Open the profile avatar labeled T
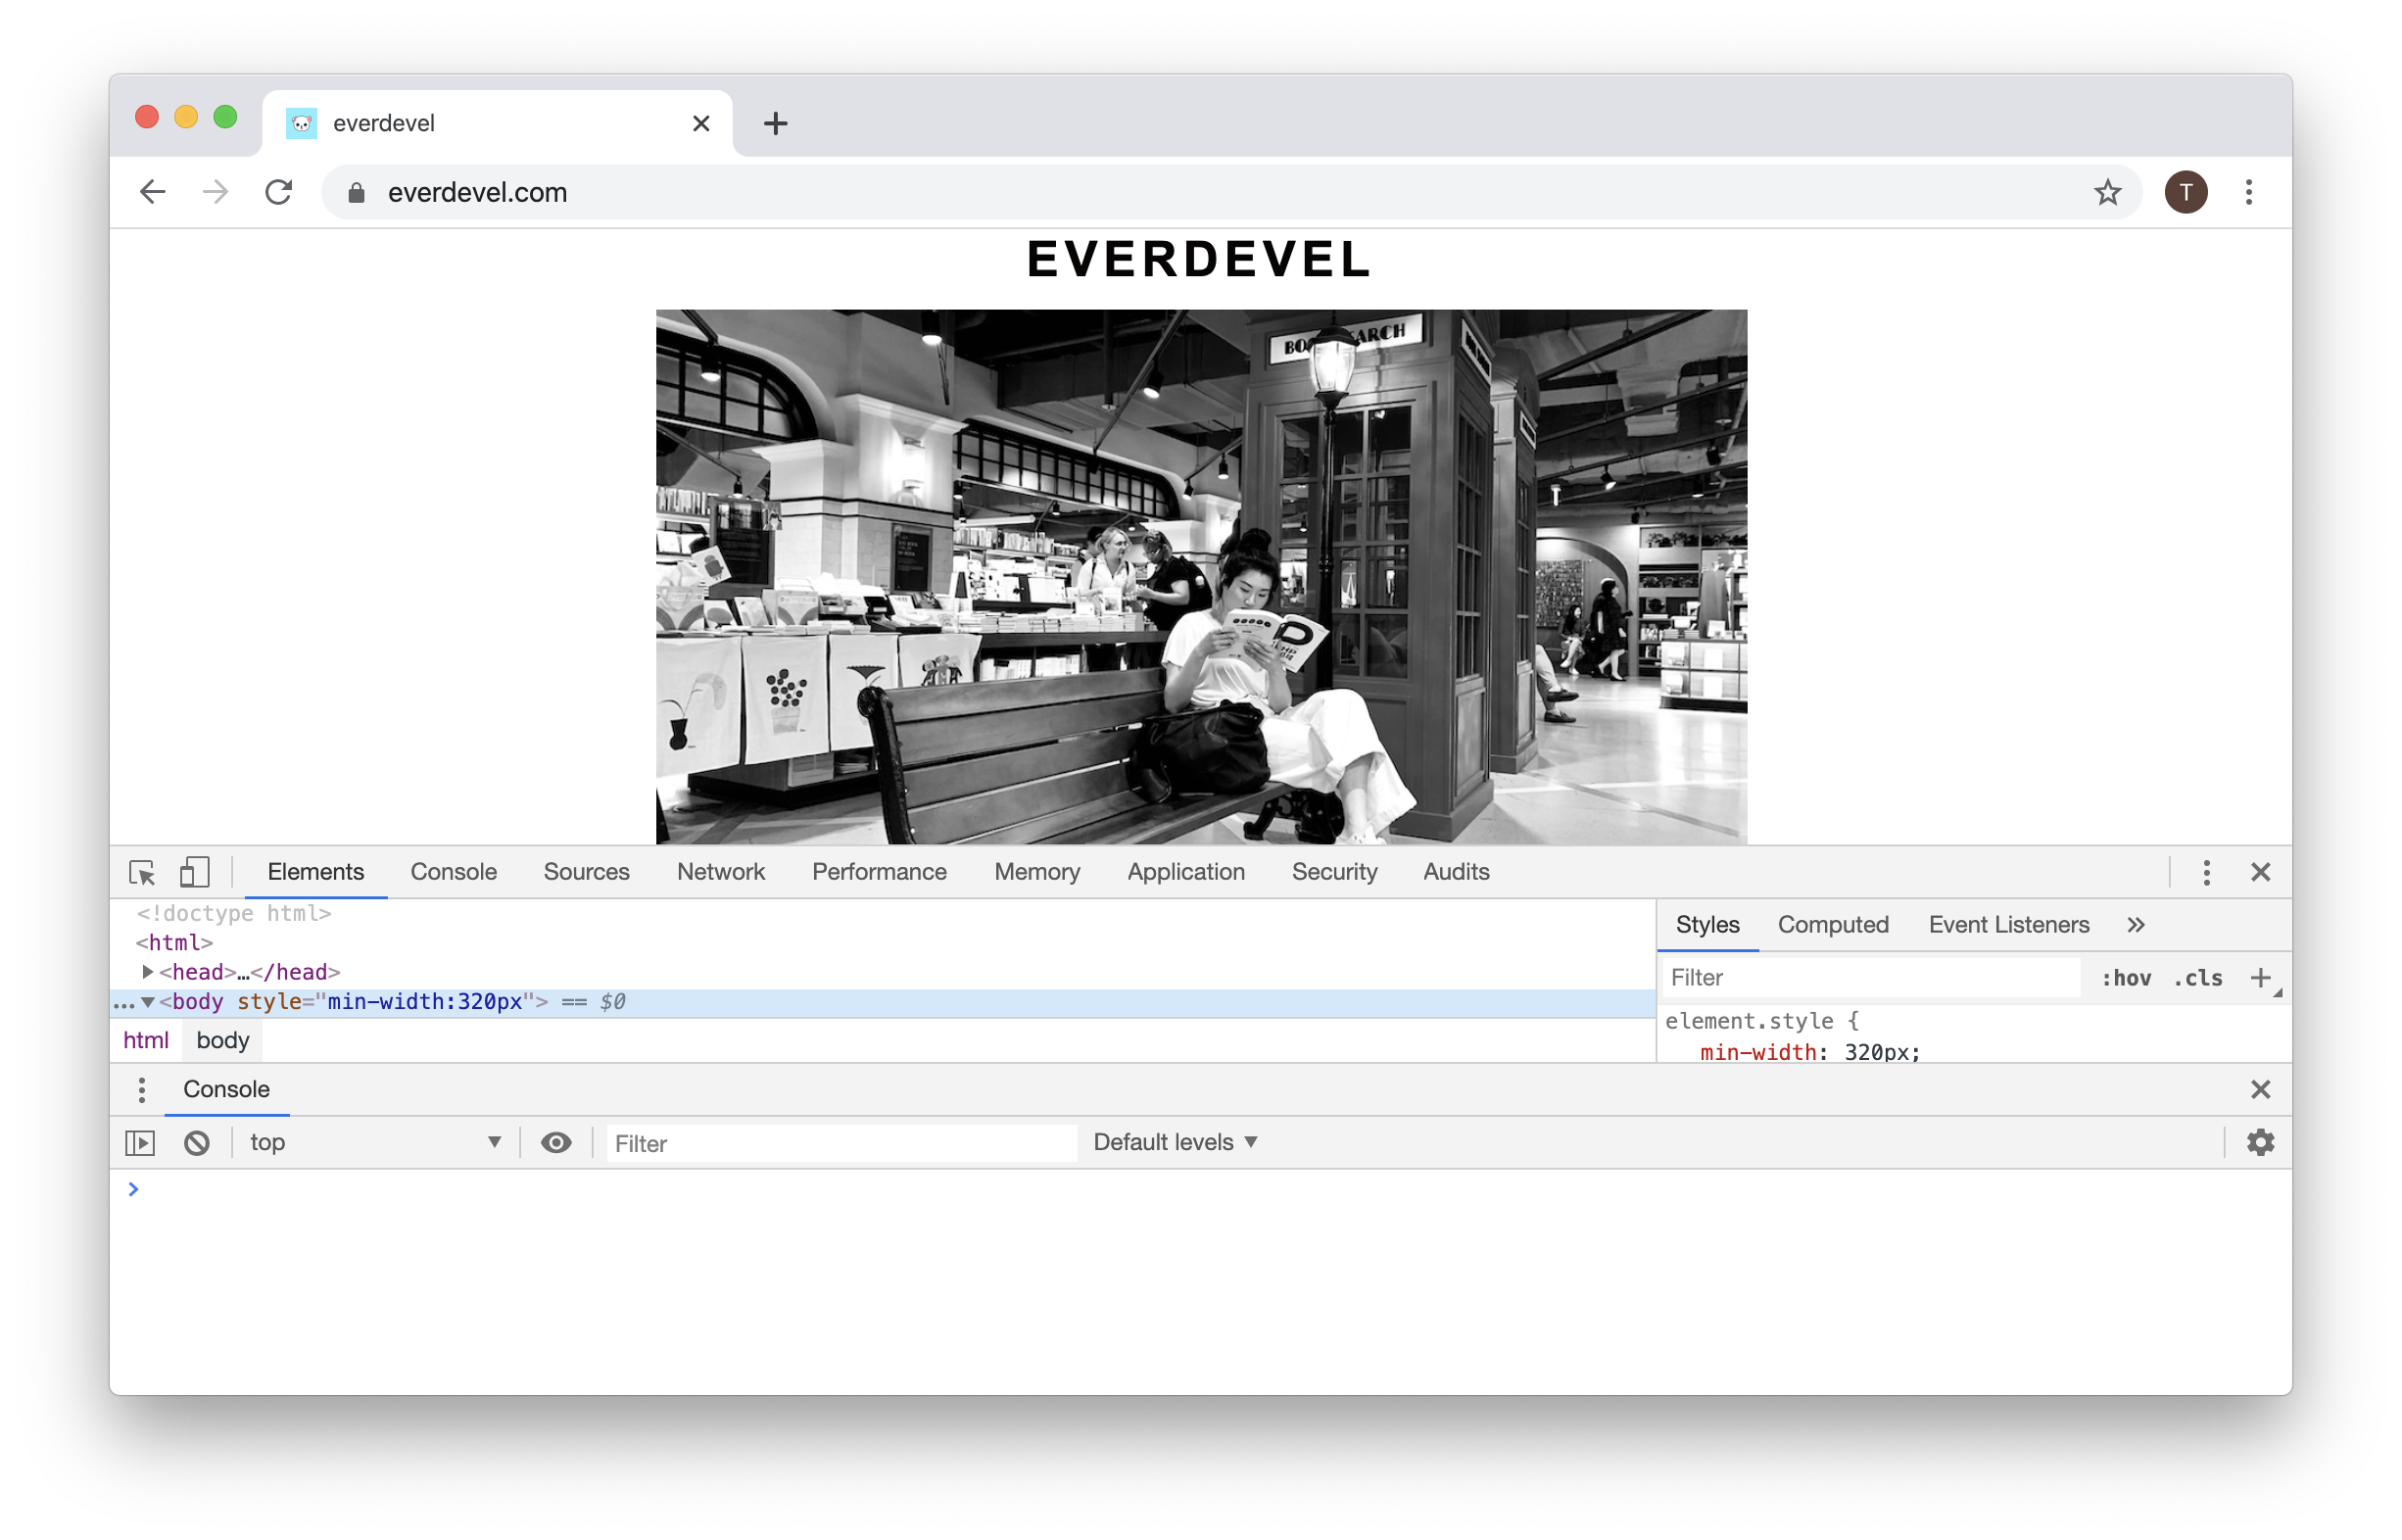The width and height of the screenshot is (2402, 1540). [2186, 192]
